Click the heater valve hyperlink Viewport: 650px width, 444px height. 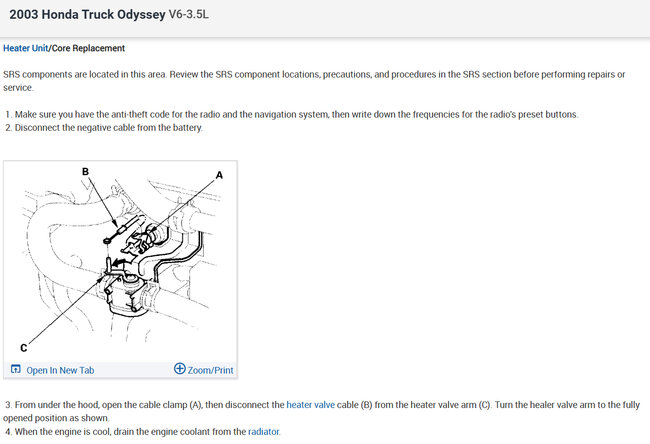pos(310,405)
